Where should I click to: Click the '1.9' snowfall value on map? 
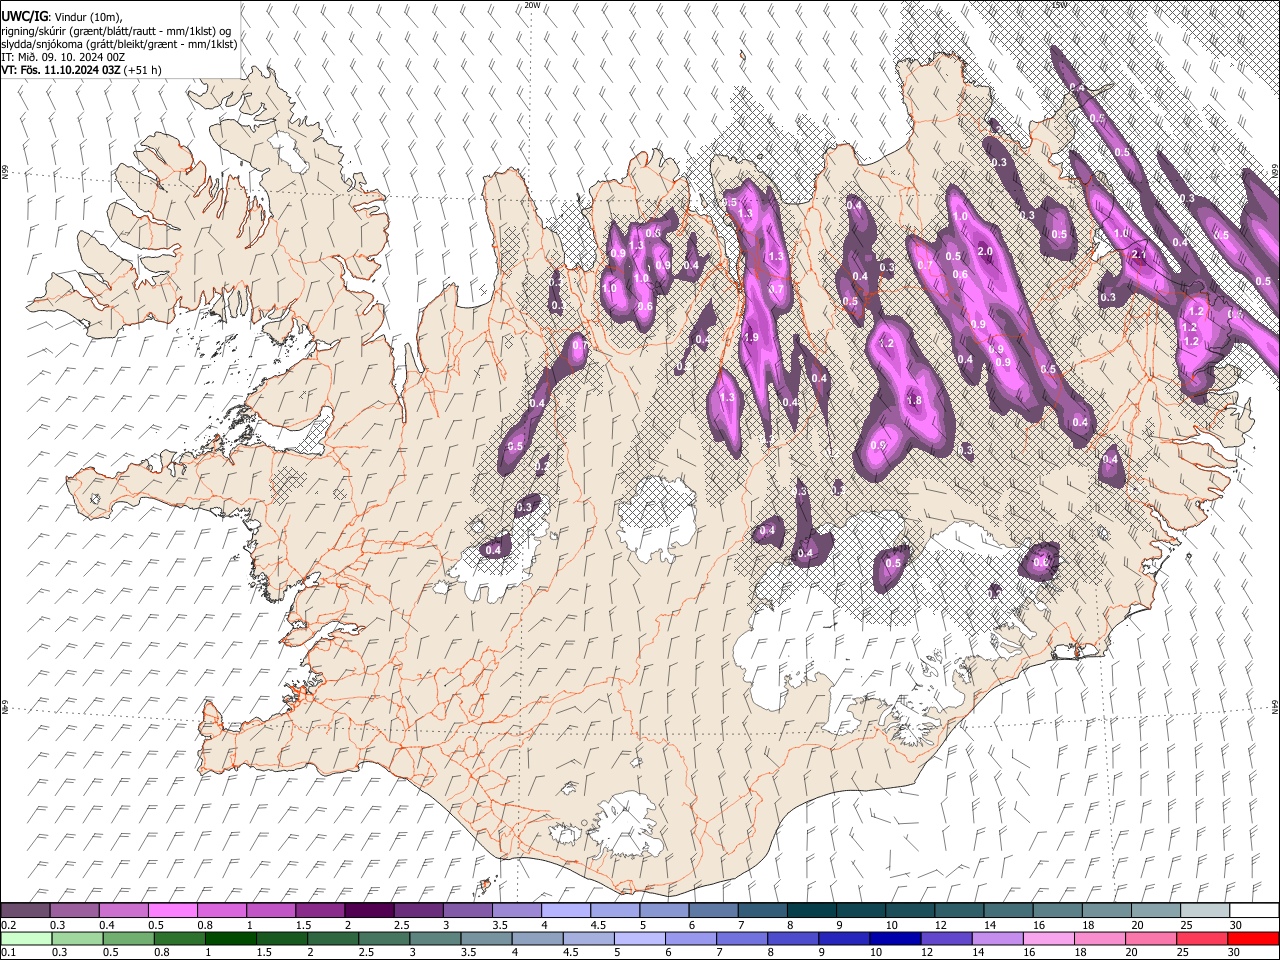click(x=751, y=338)
